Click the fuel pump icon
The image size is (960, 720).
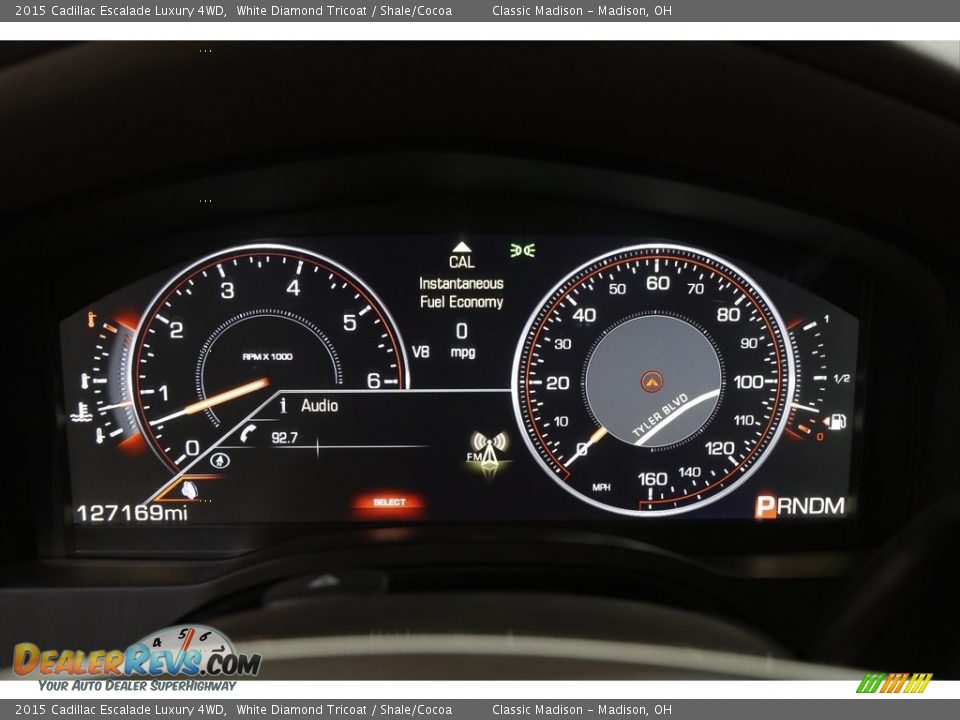(837, 421)
